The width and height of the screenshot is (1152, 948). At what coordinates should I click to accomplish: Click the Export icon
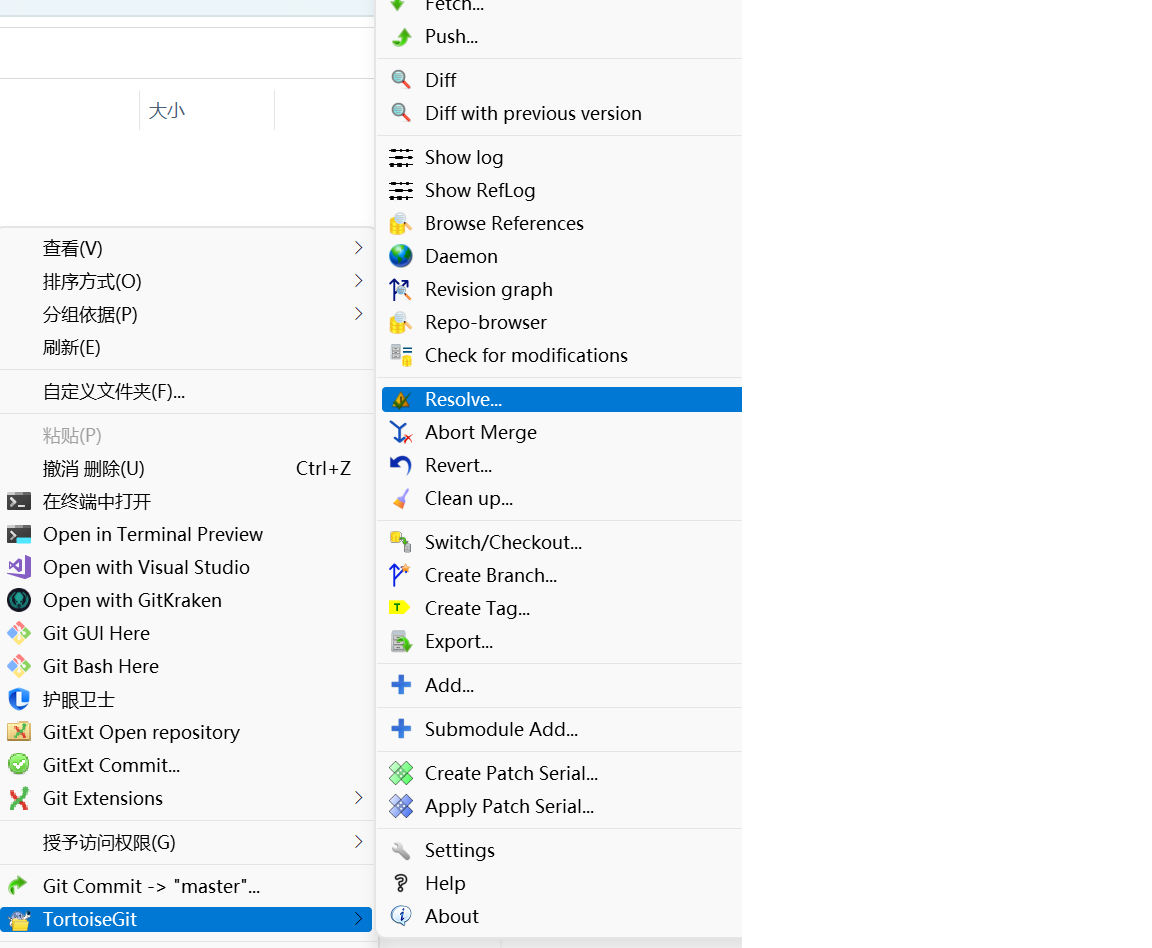point(401,642)
